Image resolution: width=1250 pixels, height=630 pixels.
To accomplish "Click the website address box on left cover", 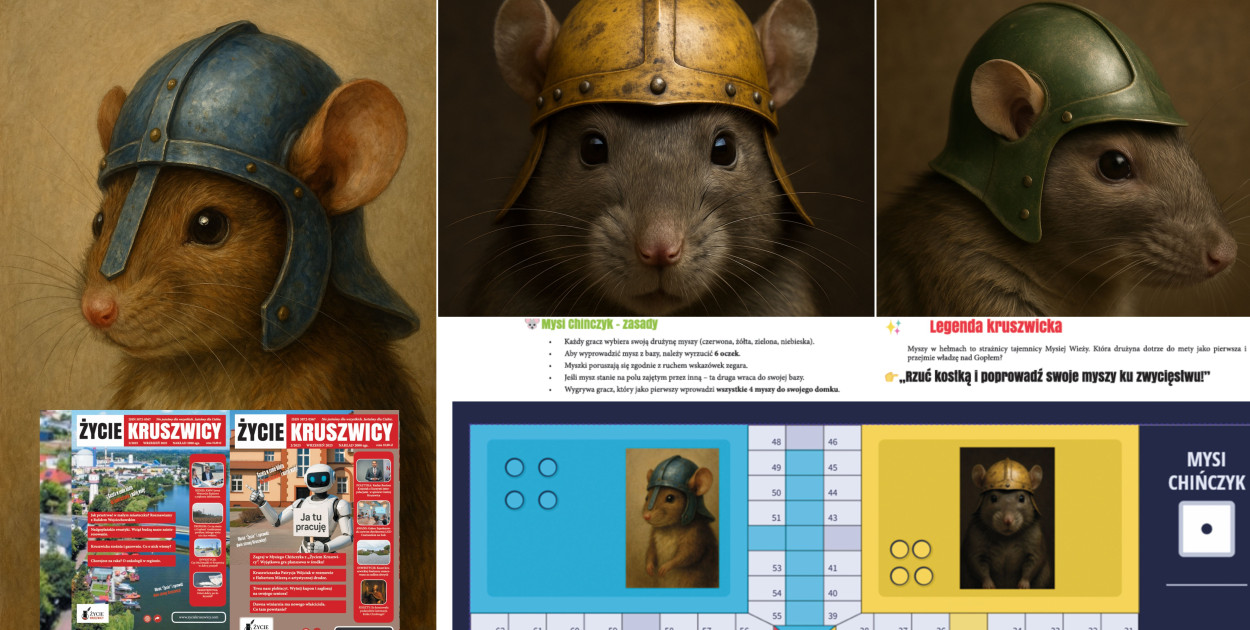I will click(197, 617).
